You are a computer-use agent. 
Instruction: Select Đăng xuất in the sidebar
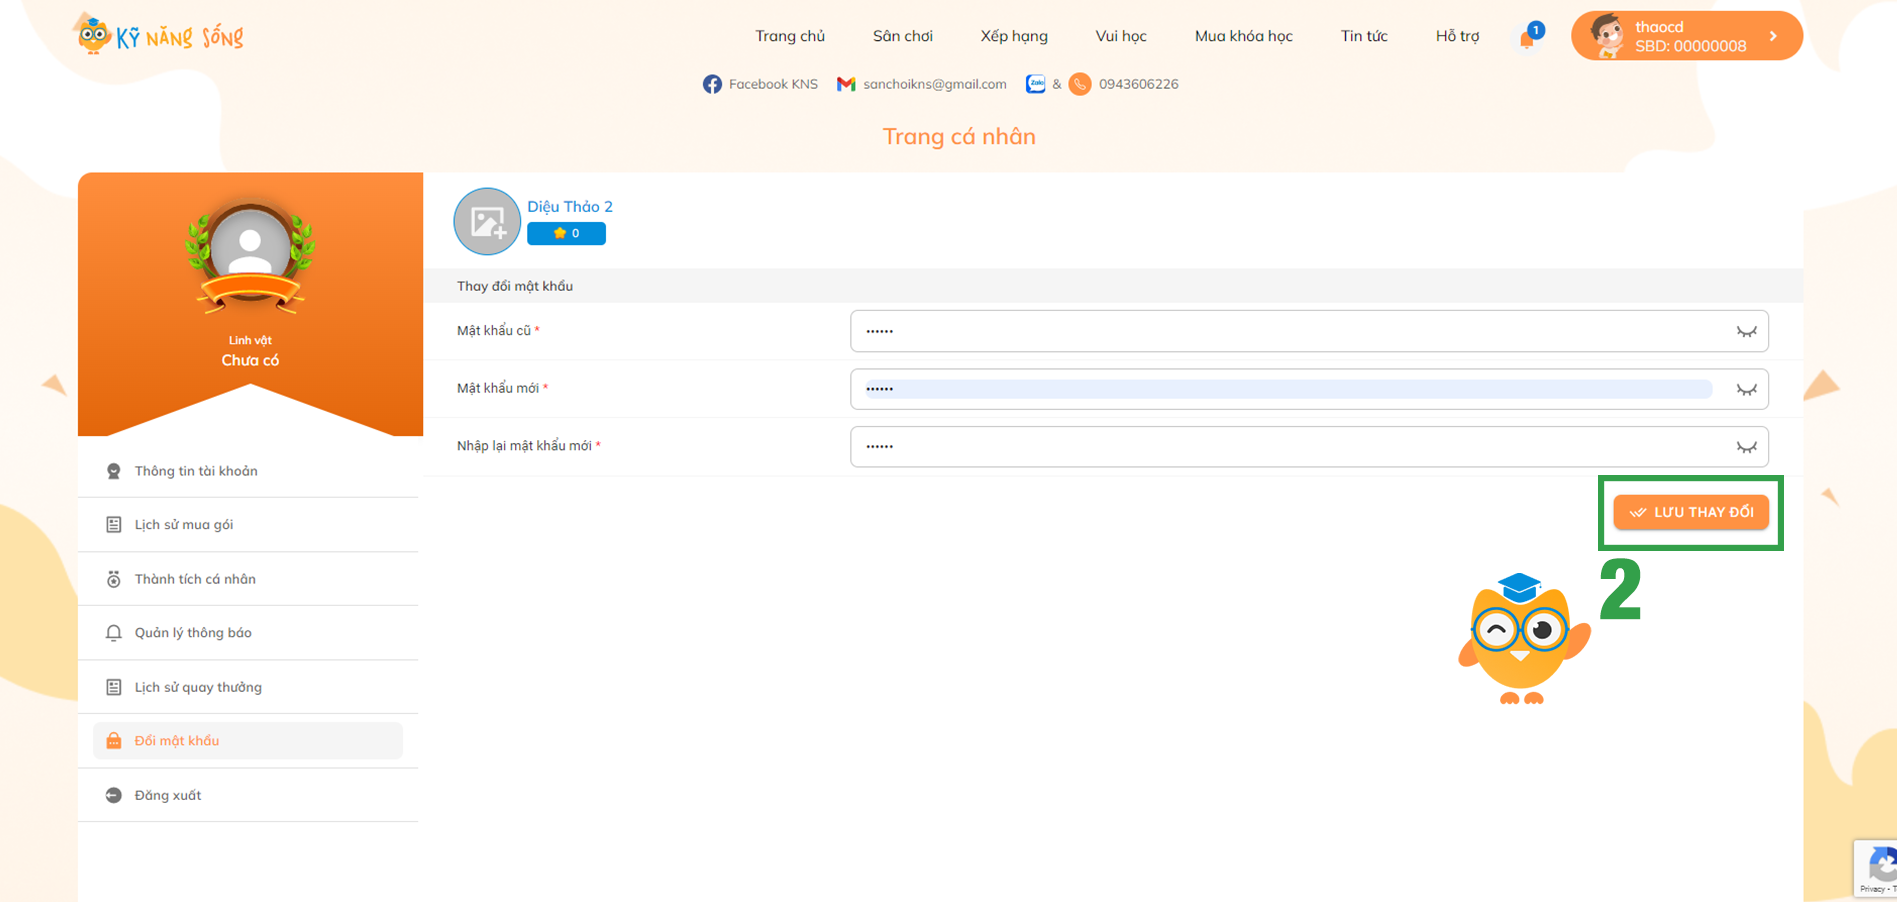click(168, 795)
